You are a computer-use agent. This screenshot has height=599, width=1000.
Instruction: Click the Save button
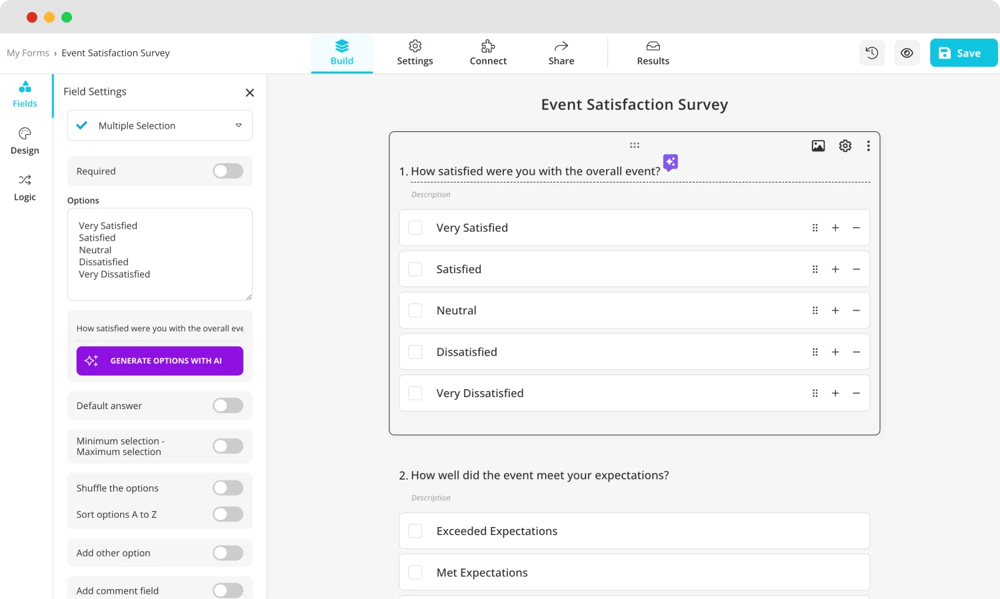963,53
